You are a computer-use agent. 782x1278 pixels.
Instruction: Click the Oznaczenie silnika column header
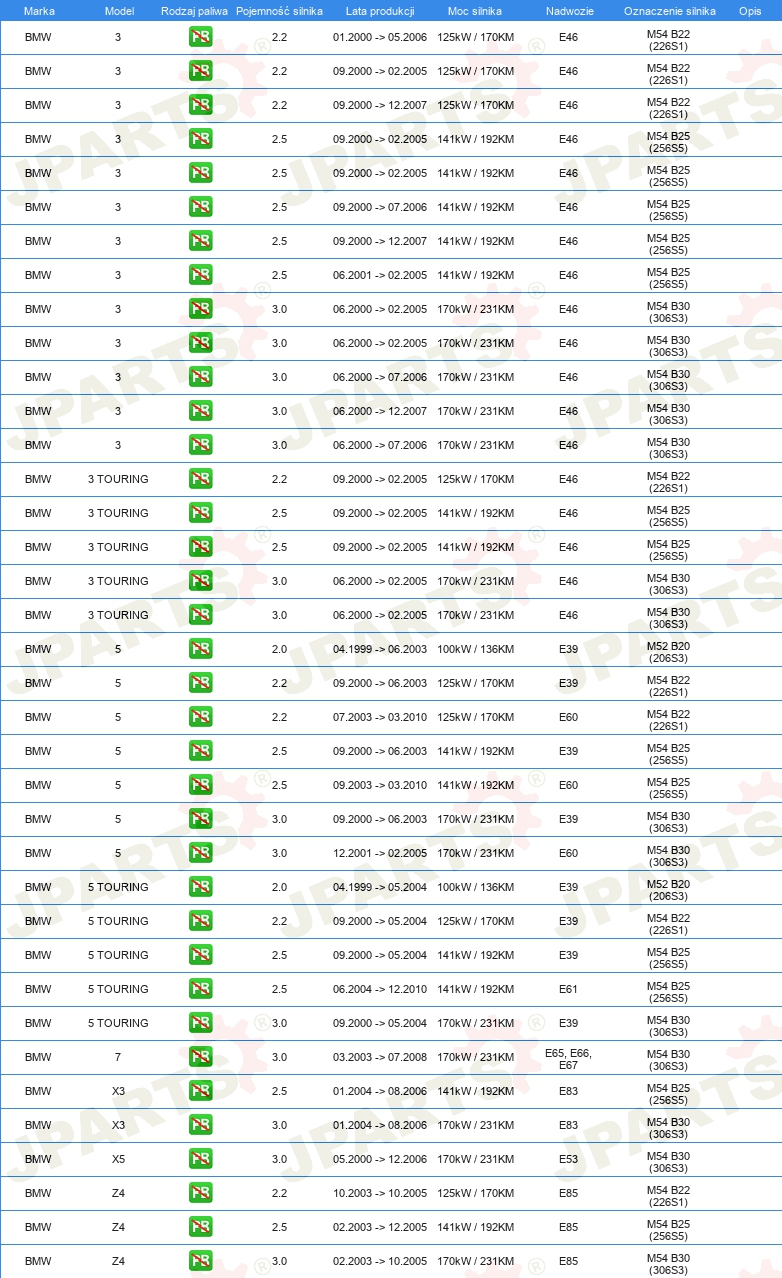(x=669, y=11)
